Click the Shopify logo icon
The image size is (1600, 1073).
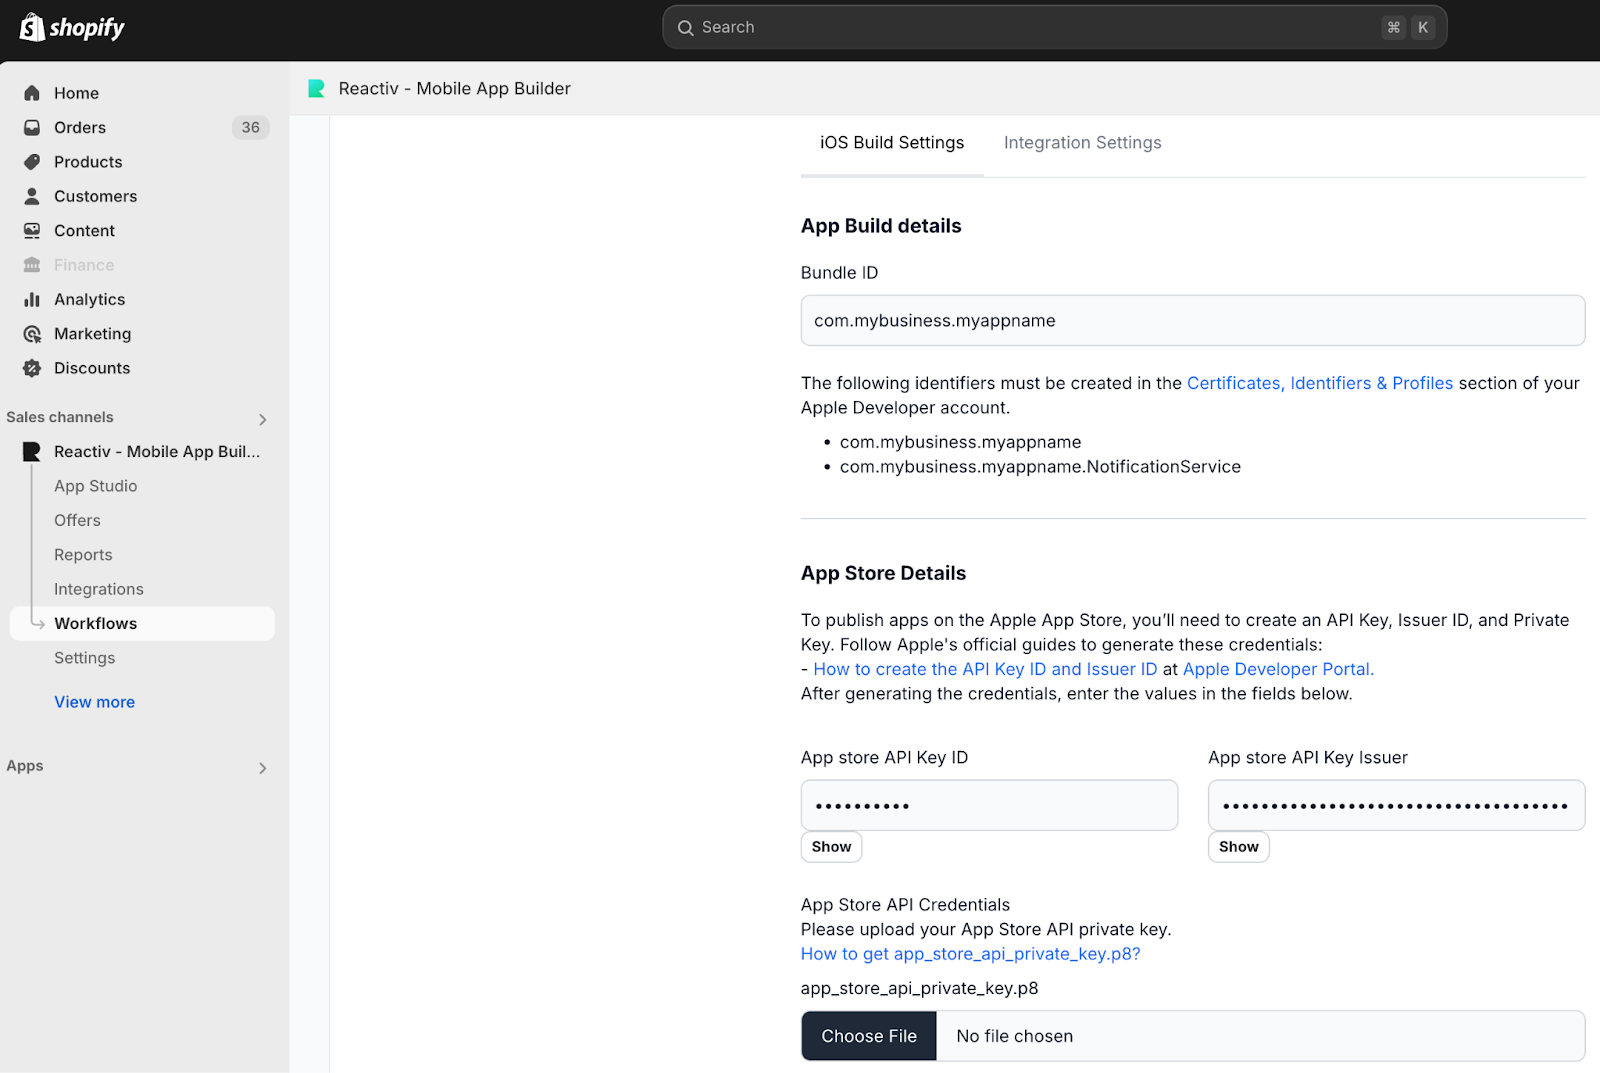point(32,27)
